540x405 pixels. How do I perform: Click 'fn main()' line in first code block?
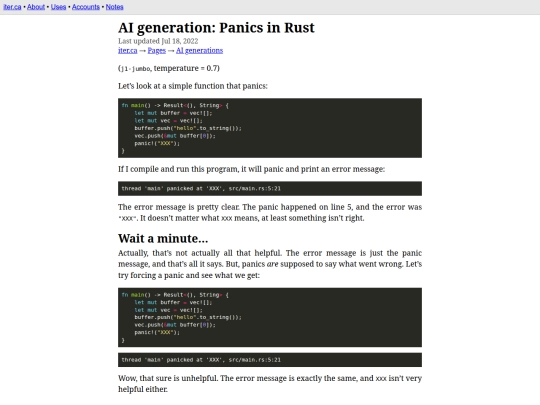click(175, 105)
